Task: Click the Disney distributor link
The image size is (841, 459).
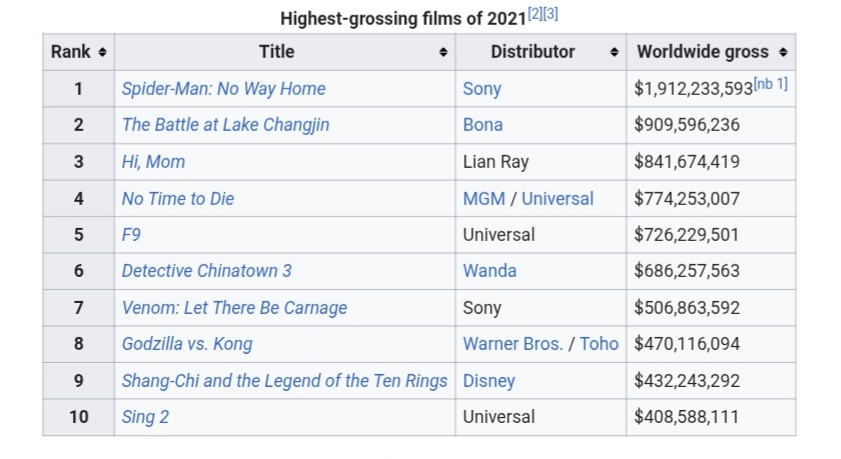Action: 489,381
